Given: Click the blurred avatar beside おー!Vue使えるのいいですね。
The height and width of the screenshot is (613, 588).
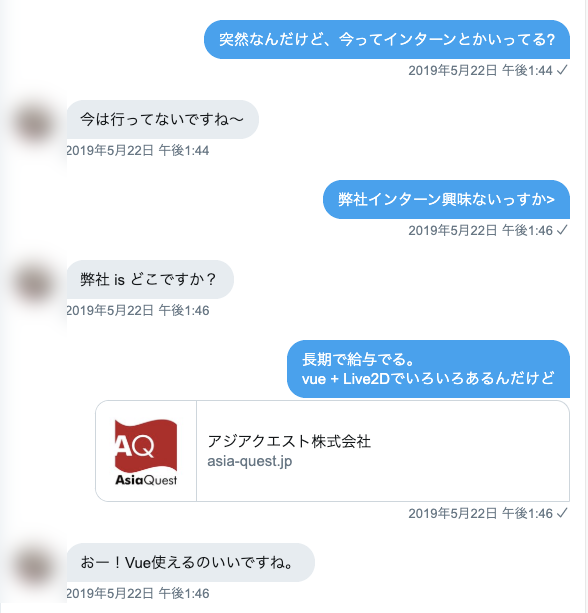Looking at the screenshot, I should point(34,567).
